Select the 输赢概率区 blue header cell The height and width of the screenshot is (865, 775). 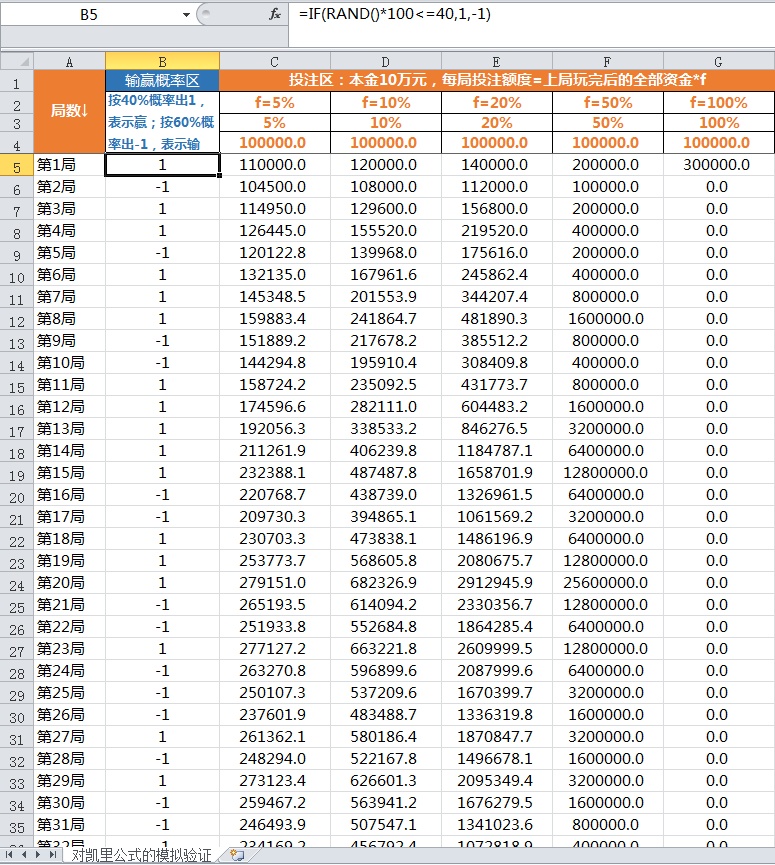click(162, 81)
